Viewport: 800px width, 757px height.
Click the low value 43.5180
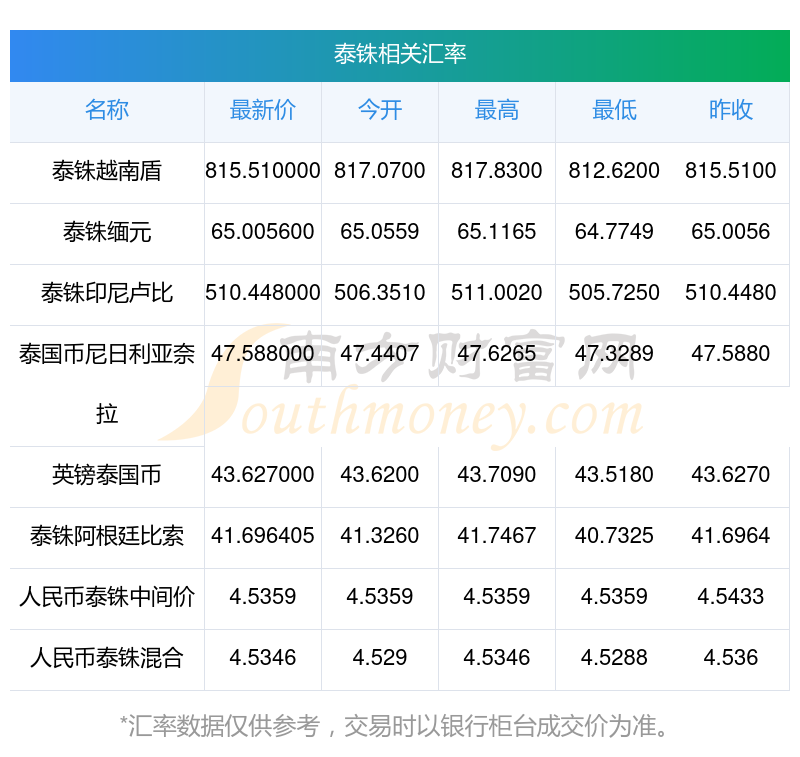click(614, 475)
